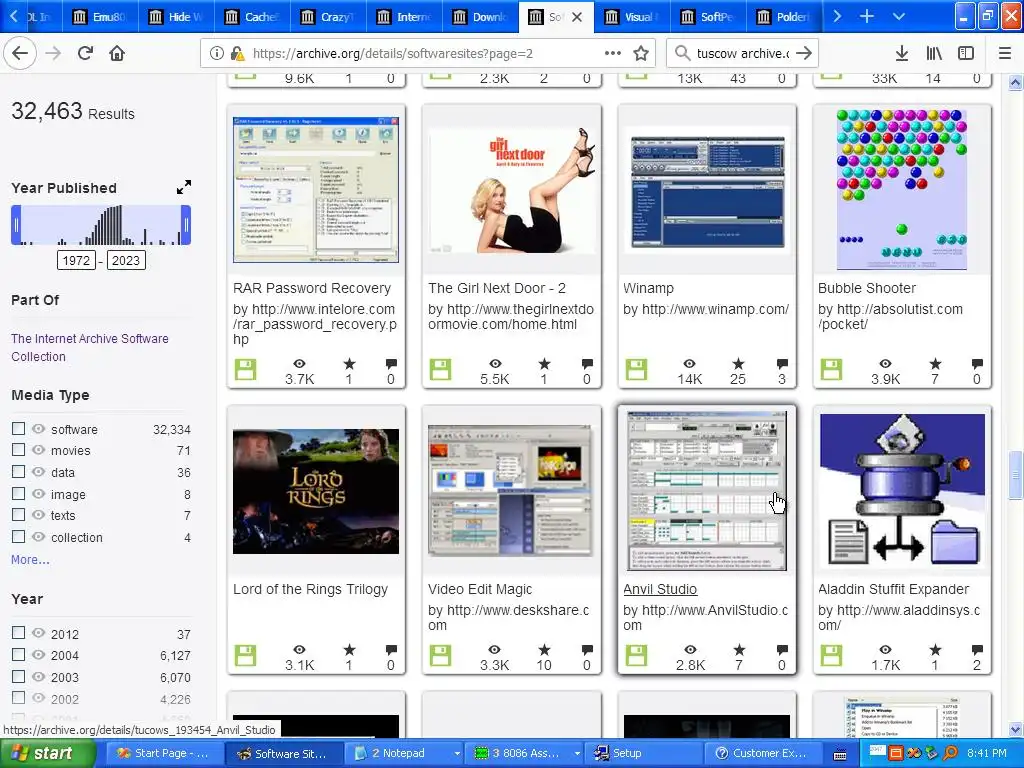1024x768 pixels.
Task: Switch to the Polder tab
Action: pos(784,17)
